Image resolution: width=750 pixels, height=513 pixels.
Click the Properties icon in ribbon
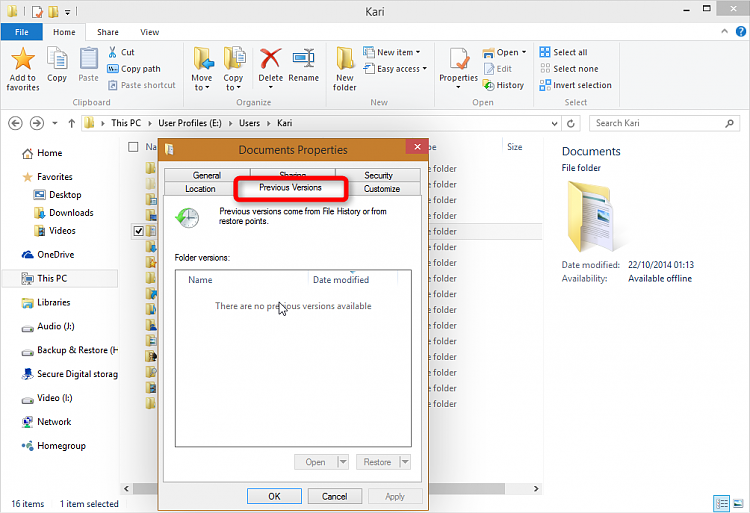459,59
